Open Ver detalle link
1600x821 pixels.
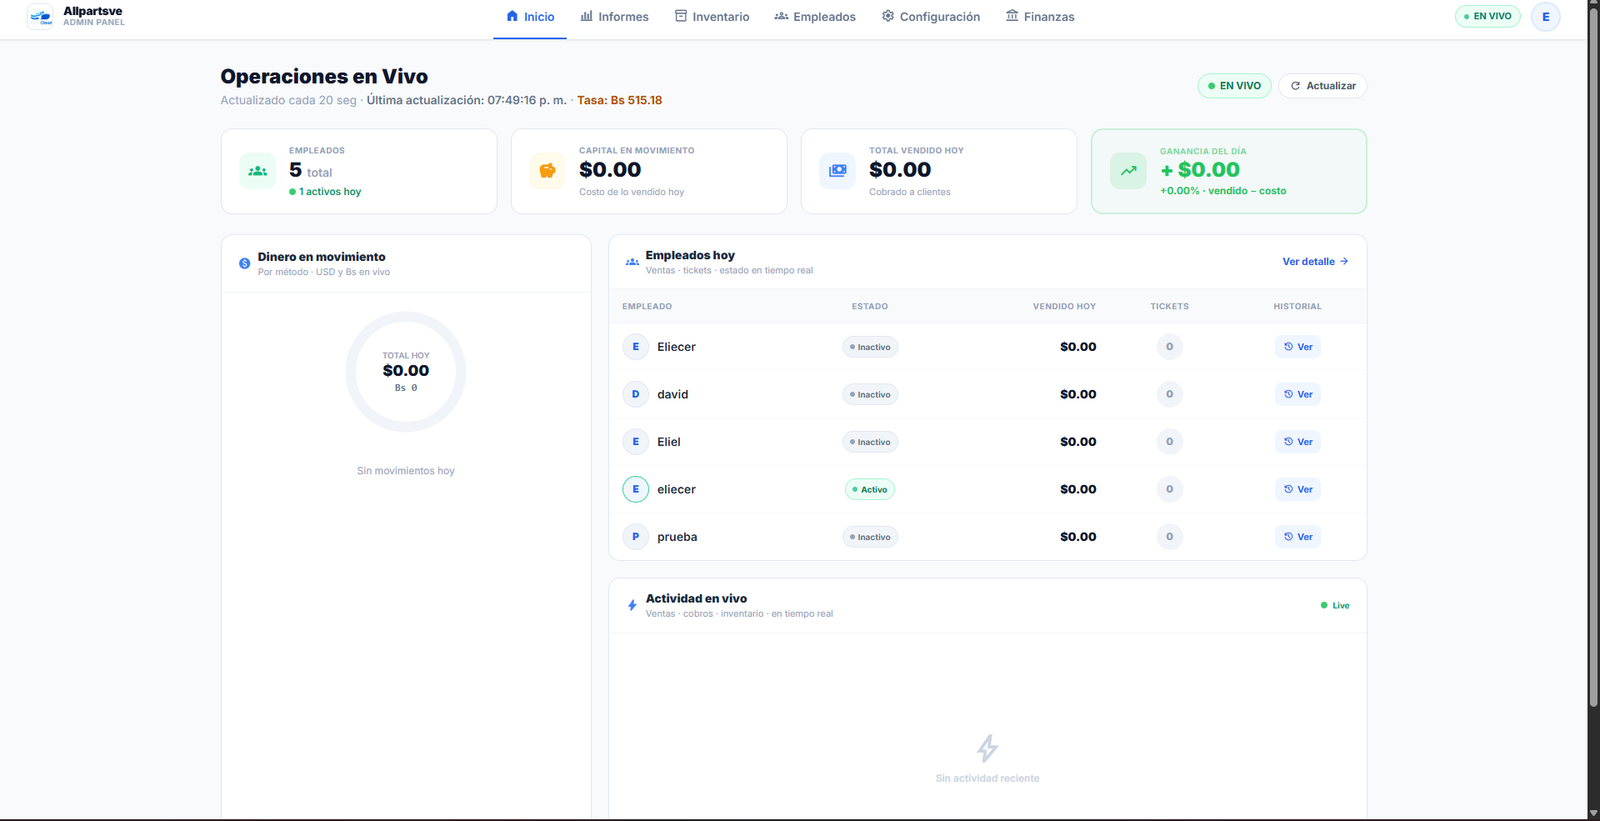[x=1315, y=262]
